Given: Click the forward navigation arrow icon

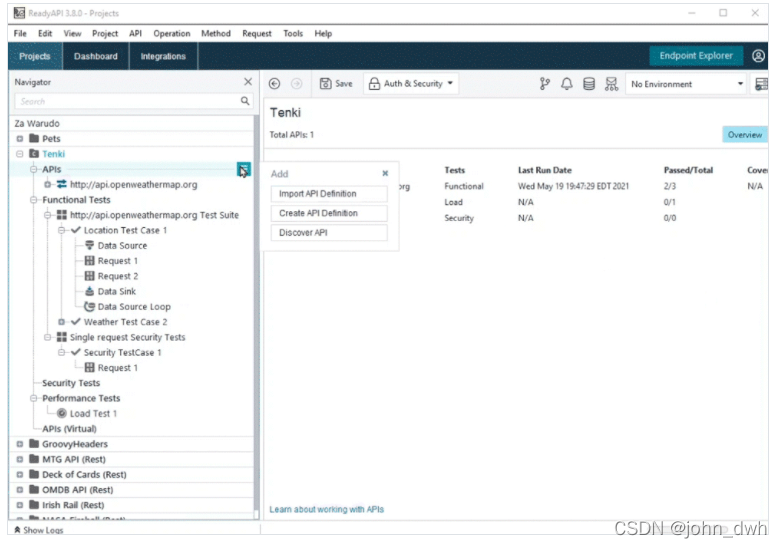Looking at the screenshot, I should click(x=296, y=84).
